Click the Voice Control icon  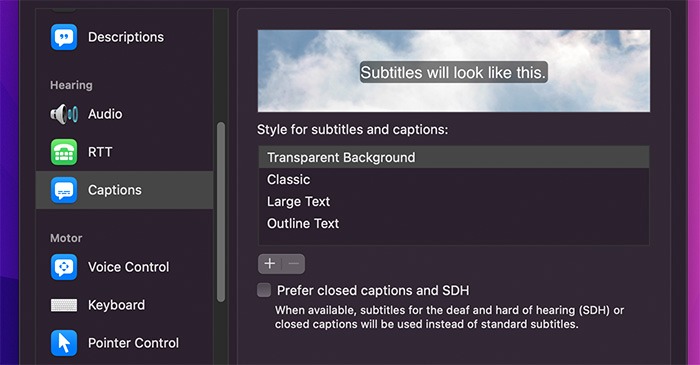click(64, 267)
